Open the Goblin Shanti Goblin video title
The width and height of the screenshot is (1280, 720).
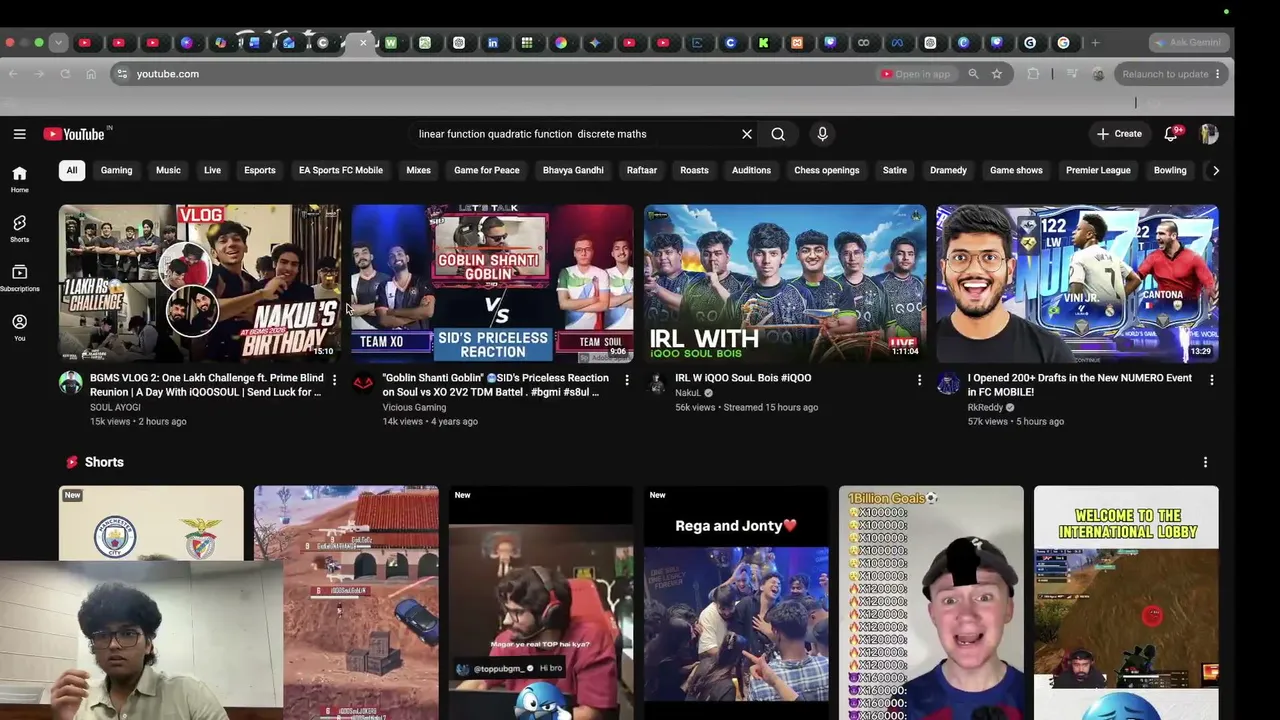tap(497, 385)
